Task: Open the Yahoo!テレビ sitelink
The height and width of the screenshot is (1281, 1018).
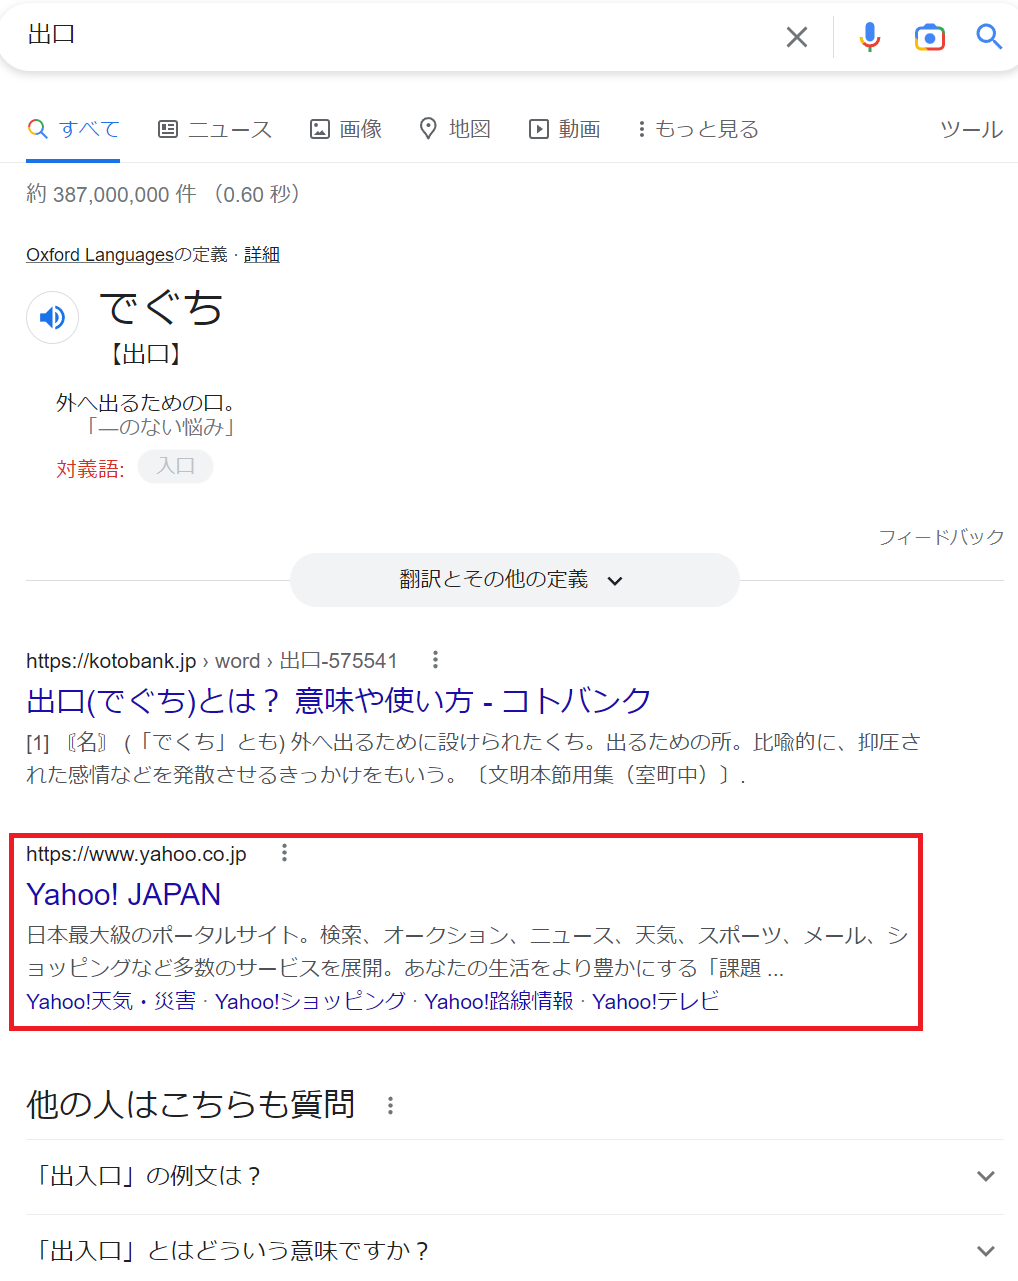Action: point(656,1001)
